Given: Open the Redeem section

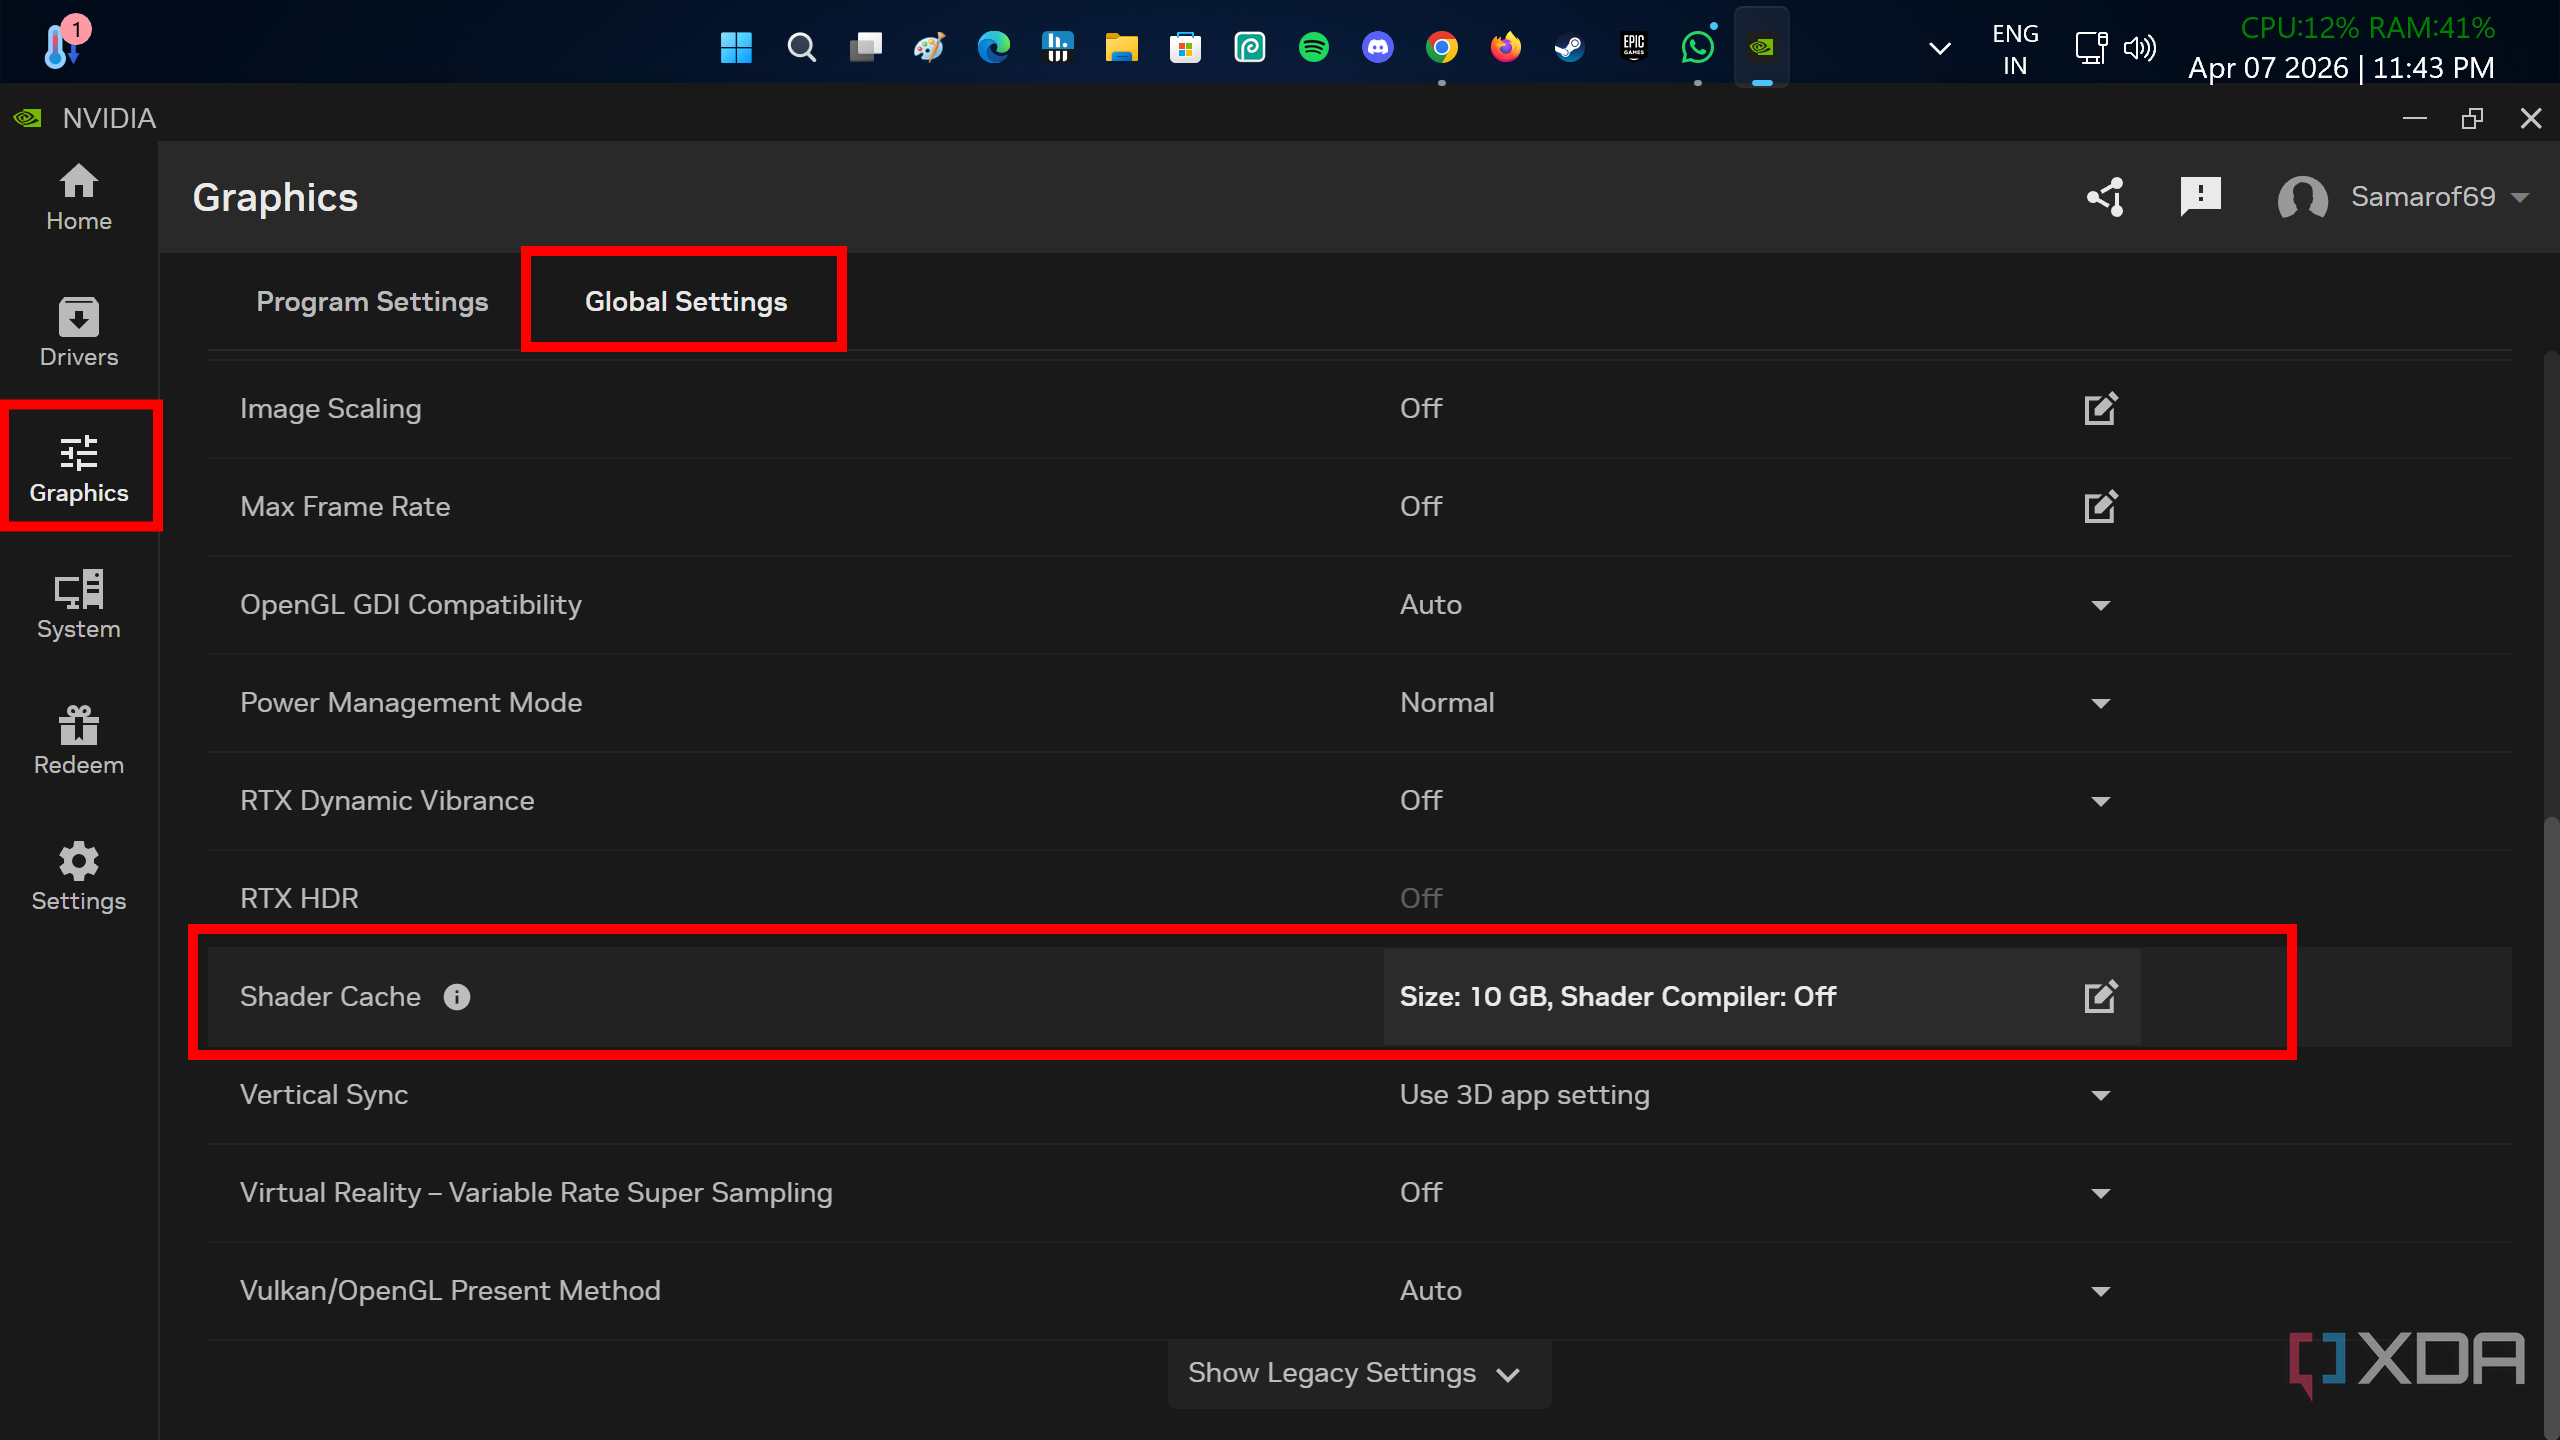Looking at the screenshot, I should click(x=78, y=741).
